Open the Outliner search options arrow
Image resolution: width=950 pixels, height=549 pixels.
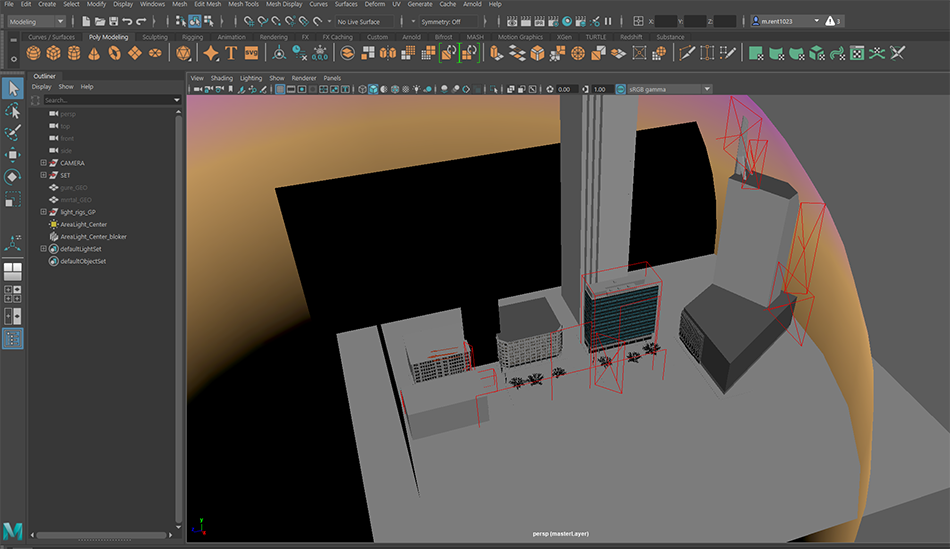tap(176, 100)
